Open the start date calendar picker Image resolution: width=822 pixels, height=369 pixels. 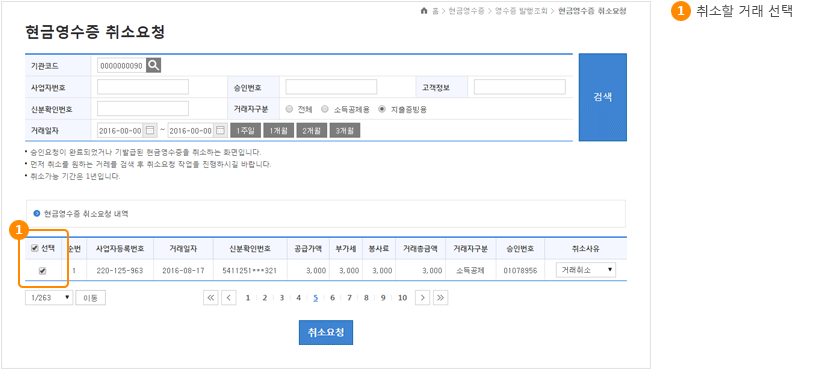point(150,130)
